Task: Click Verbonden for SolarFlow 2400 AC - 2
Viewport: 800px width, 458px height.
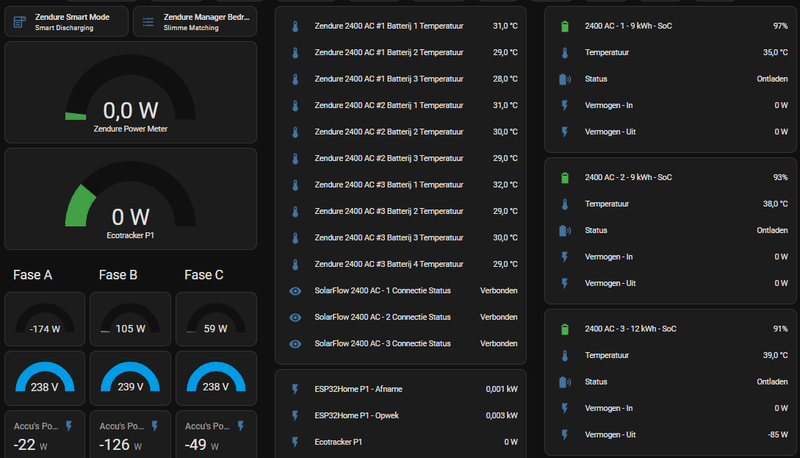Action: (498, 317)
